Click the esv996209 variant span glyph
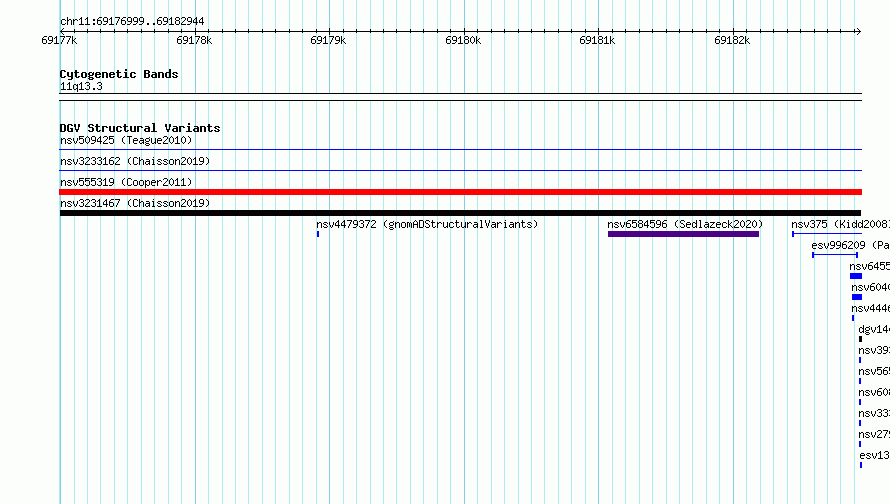890x504 pixels. click(835, 255)
